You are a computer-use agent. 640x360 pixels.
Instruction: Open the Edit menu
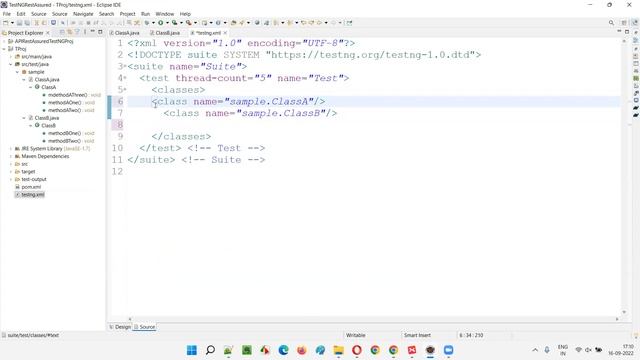pos(21,14)
